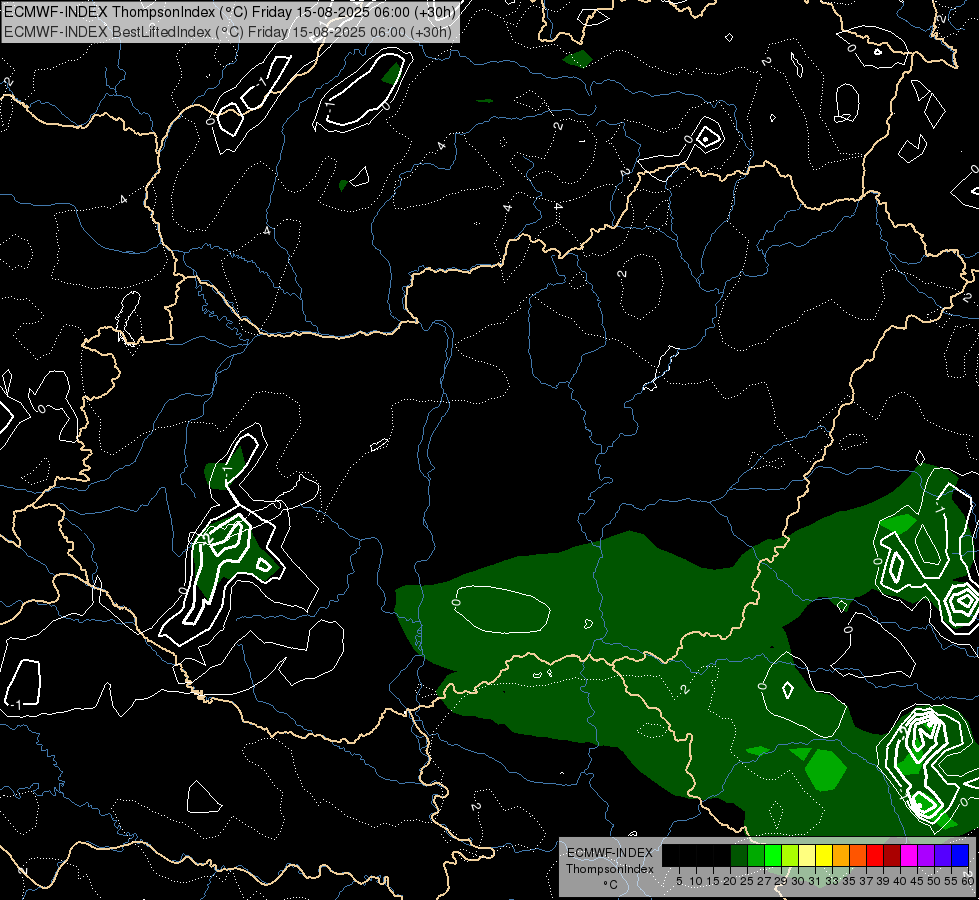
Task: Click the legend tick label 33
Action: [832, 881]
